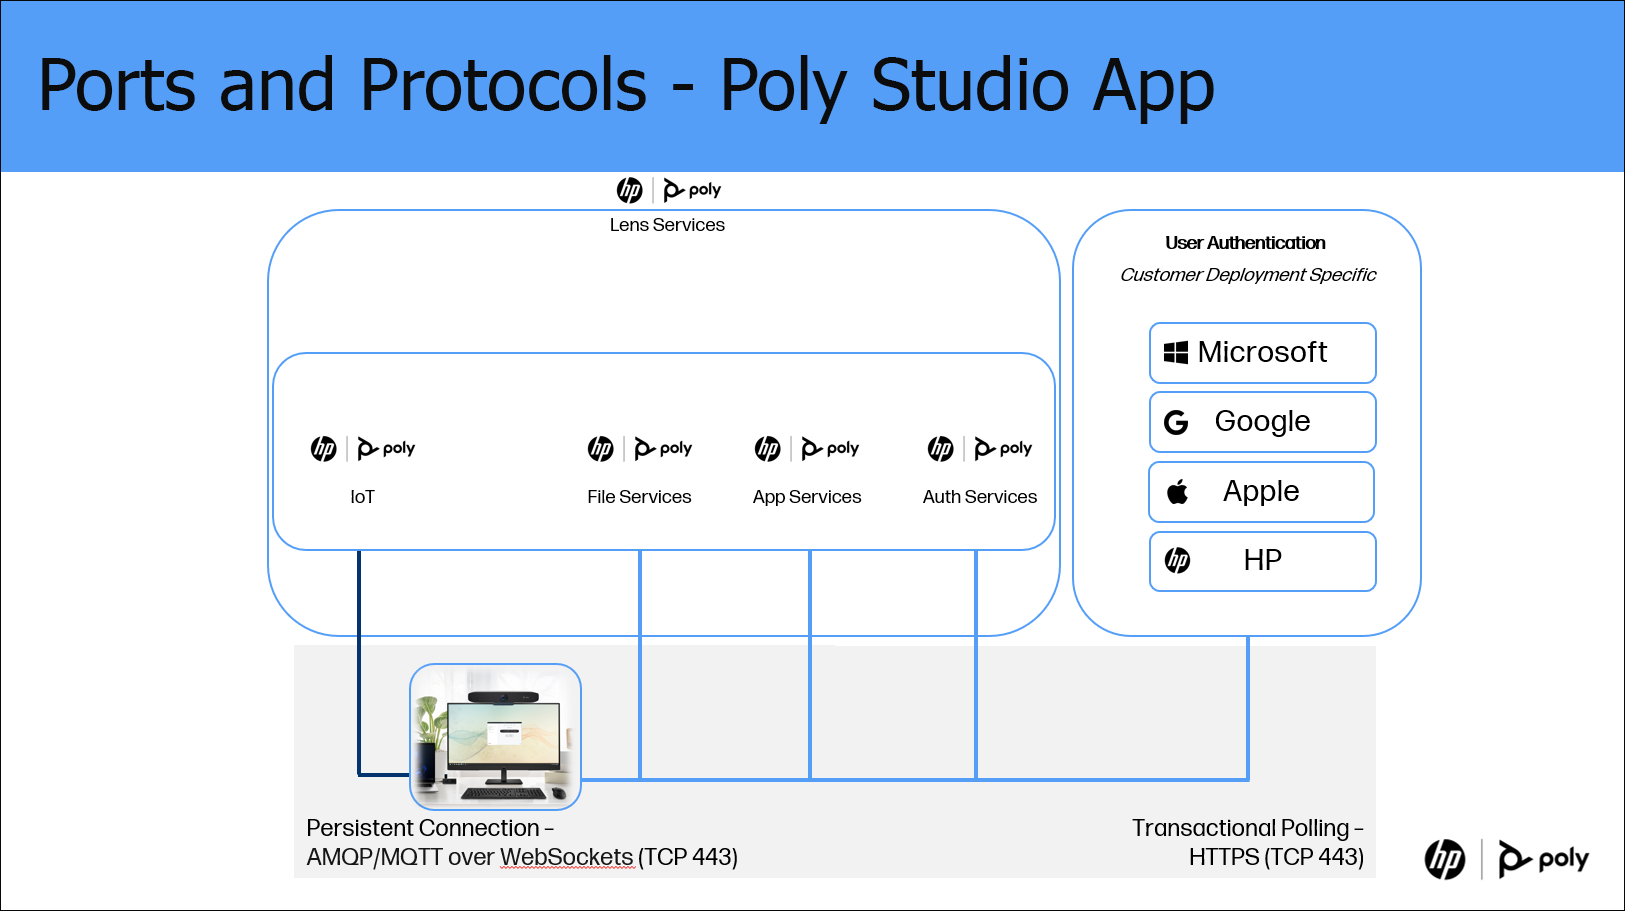Select the Apple authentication option
This screenshot has height=911, width=1625.
[x=1261, y=491]
